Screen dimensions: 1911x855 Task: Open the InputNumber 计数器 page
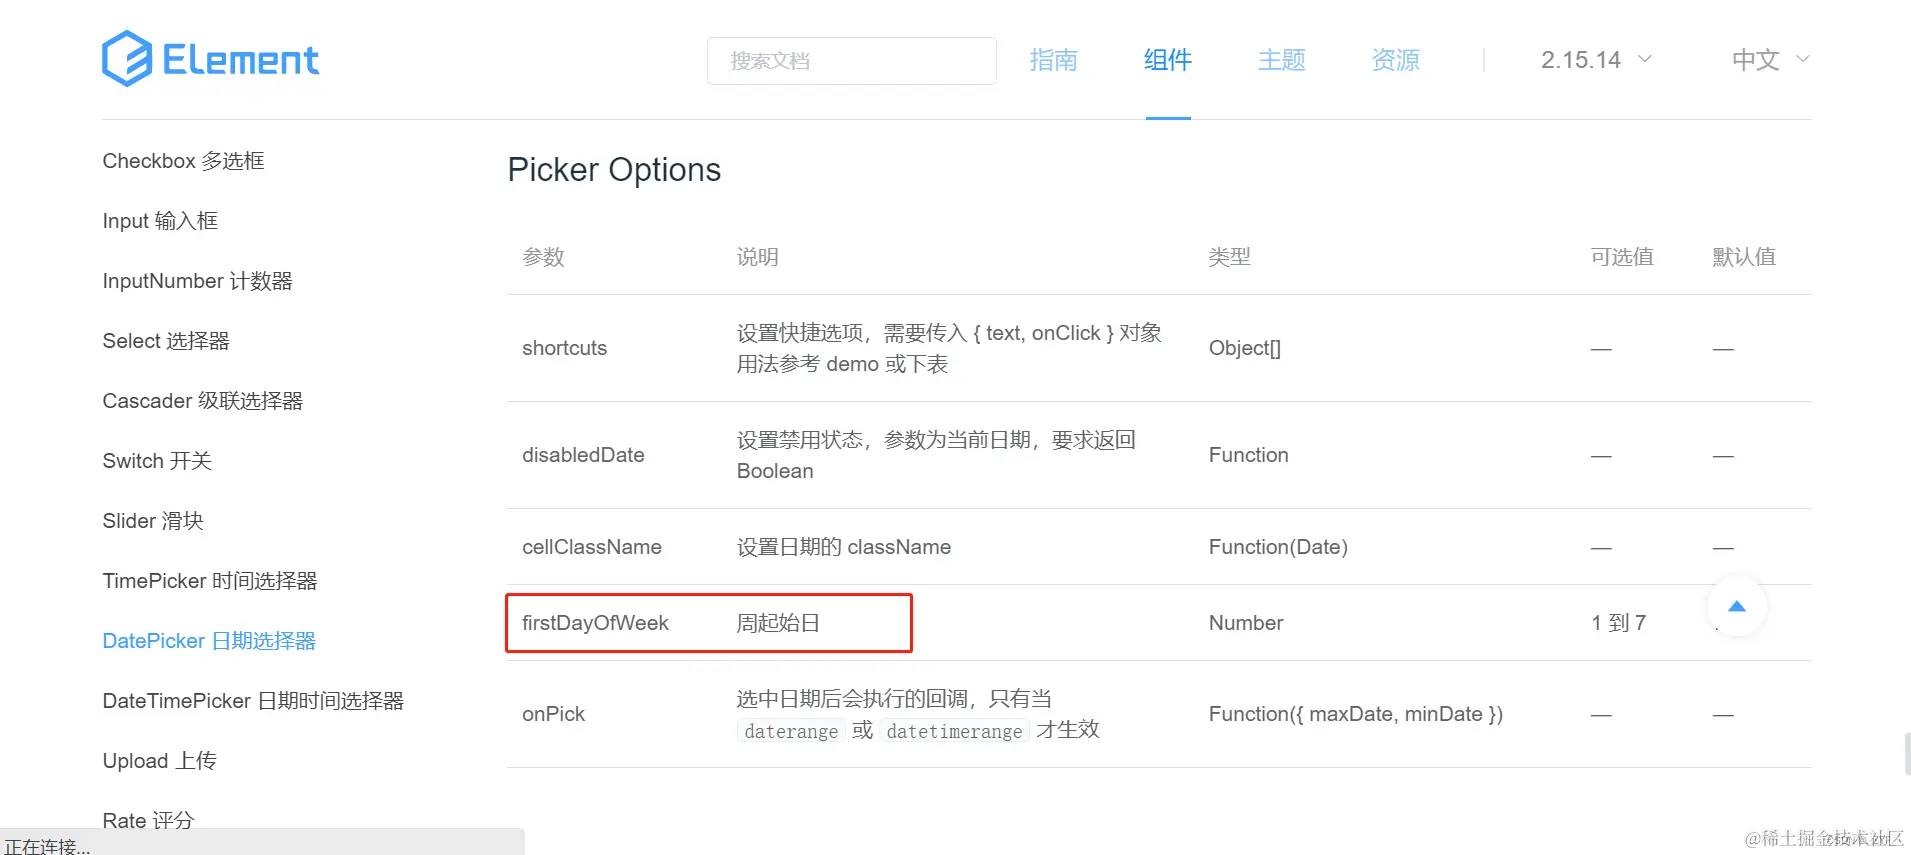(197, 280)
